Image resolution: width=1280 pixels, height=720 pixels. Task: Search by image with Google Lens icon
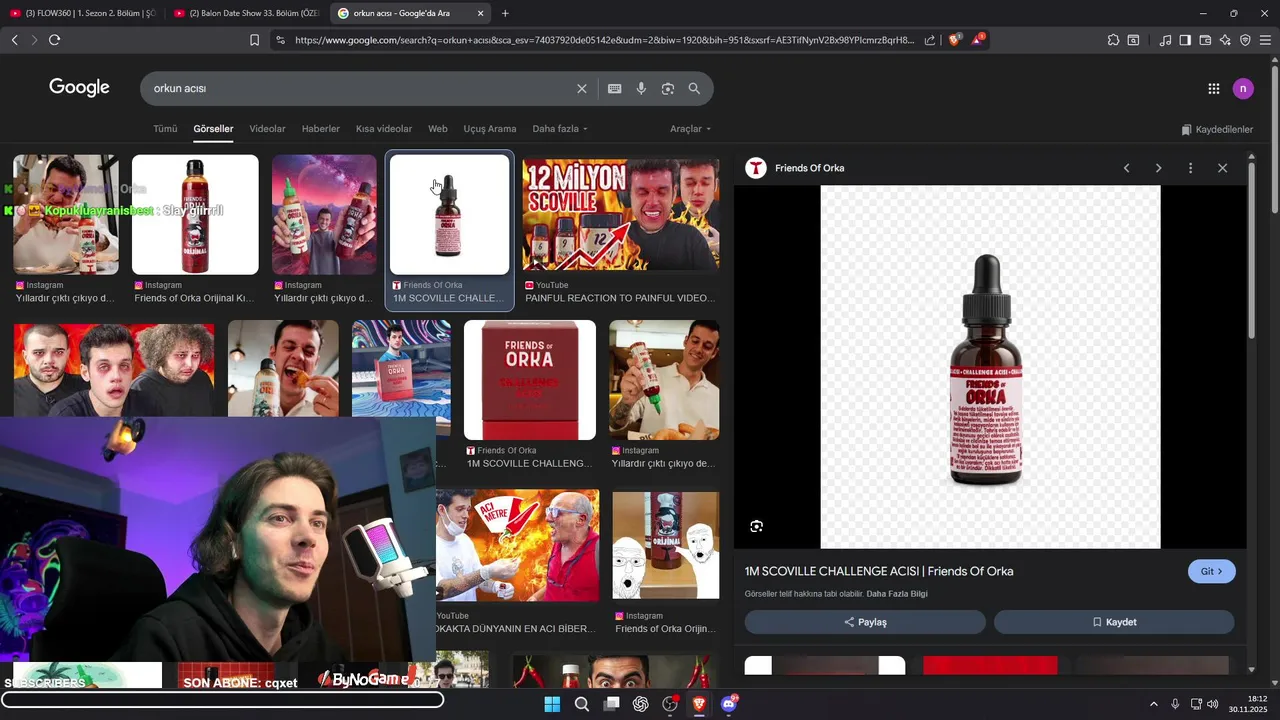tap(668, 89)
